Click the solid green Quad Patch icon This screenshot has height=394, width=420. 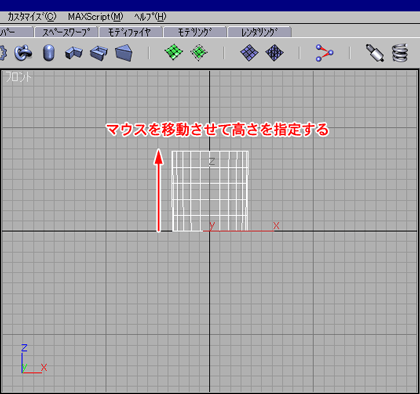point(174,52)
